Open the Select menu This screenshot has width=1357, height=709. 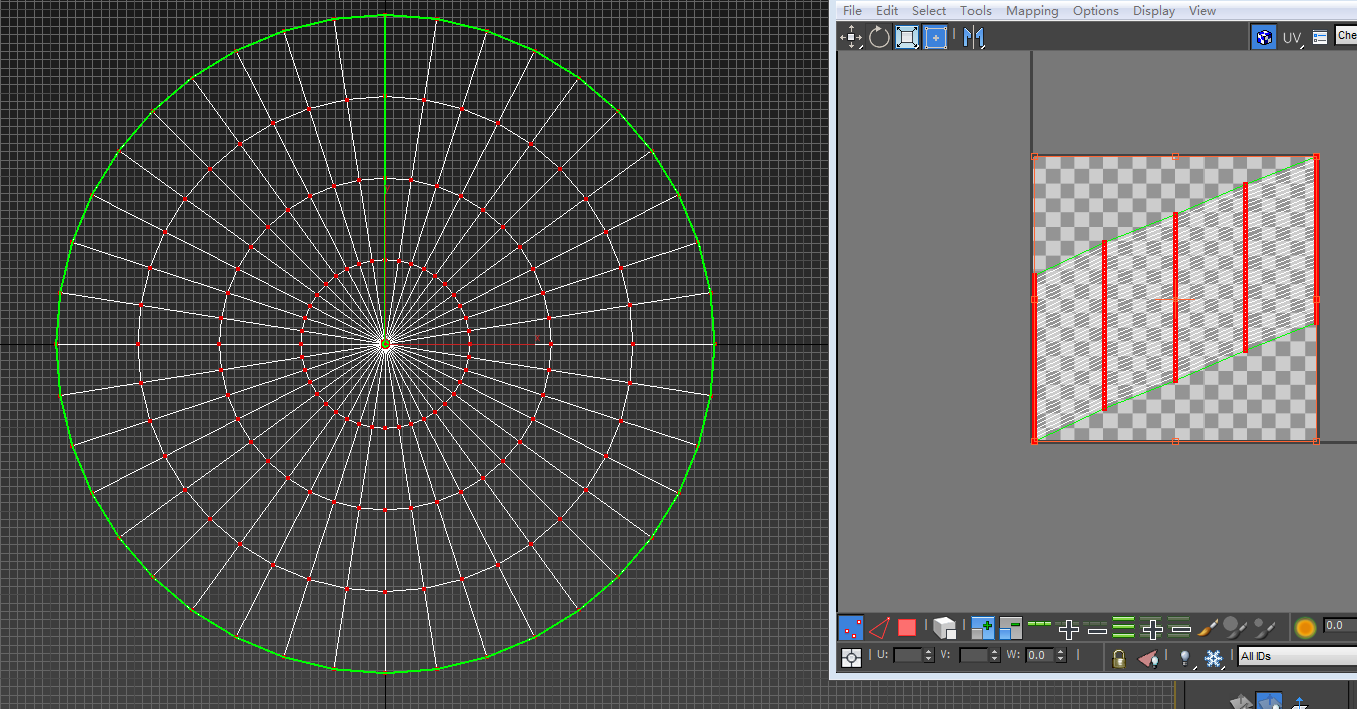coord(929,11)
